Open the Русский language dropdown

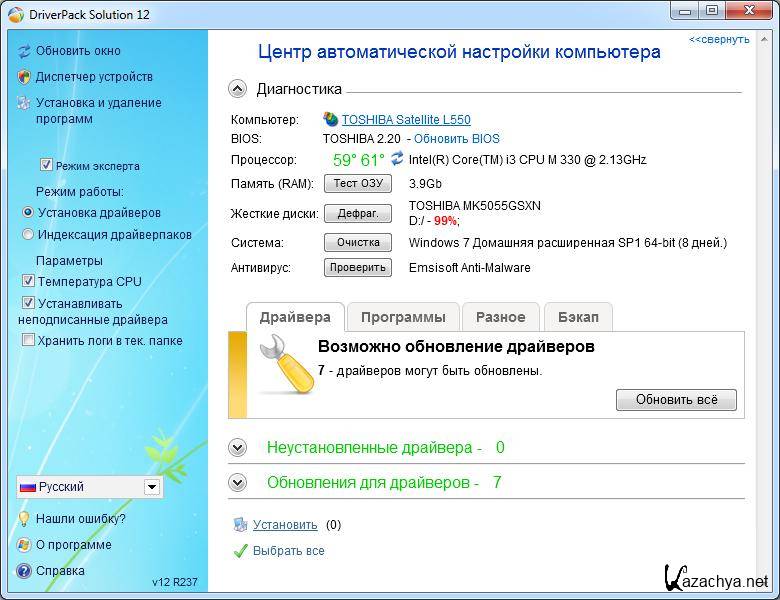click(152, 487)
